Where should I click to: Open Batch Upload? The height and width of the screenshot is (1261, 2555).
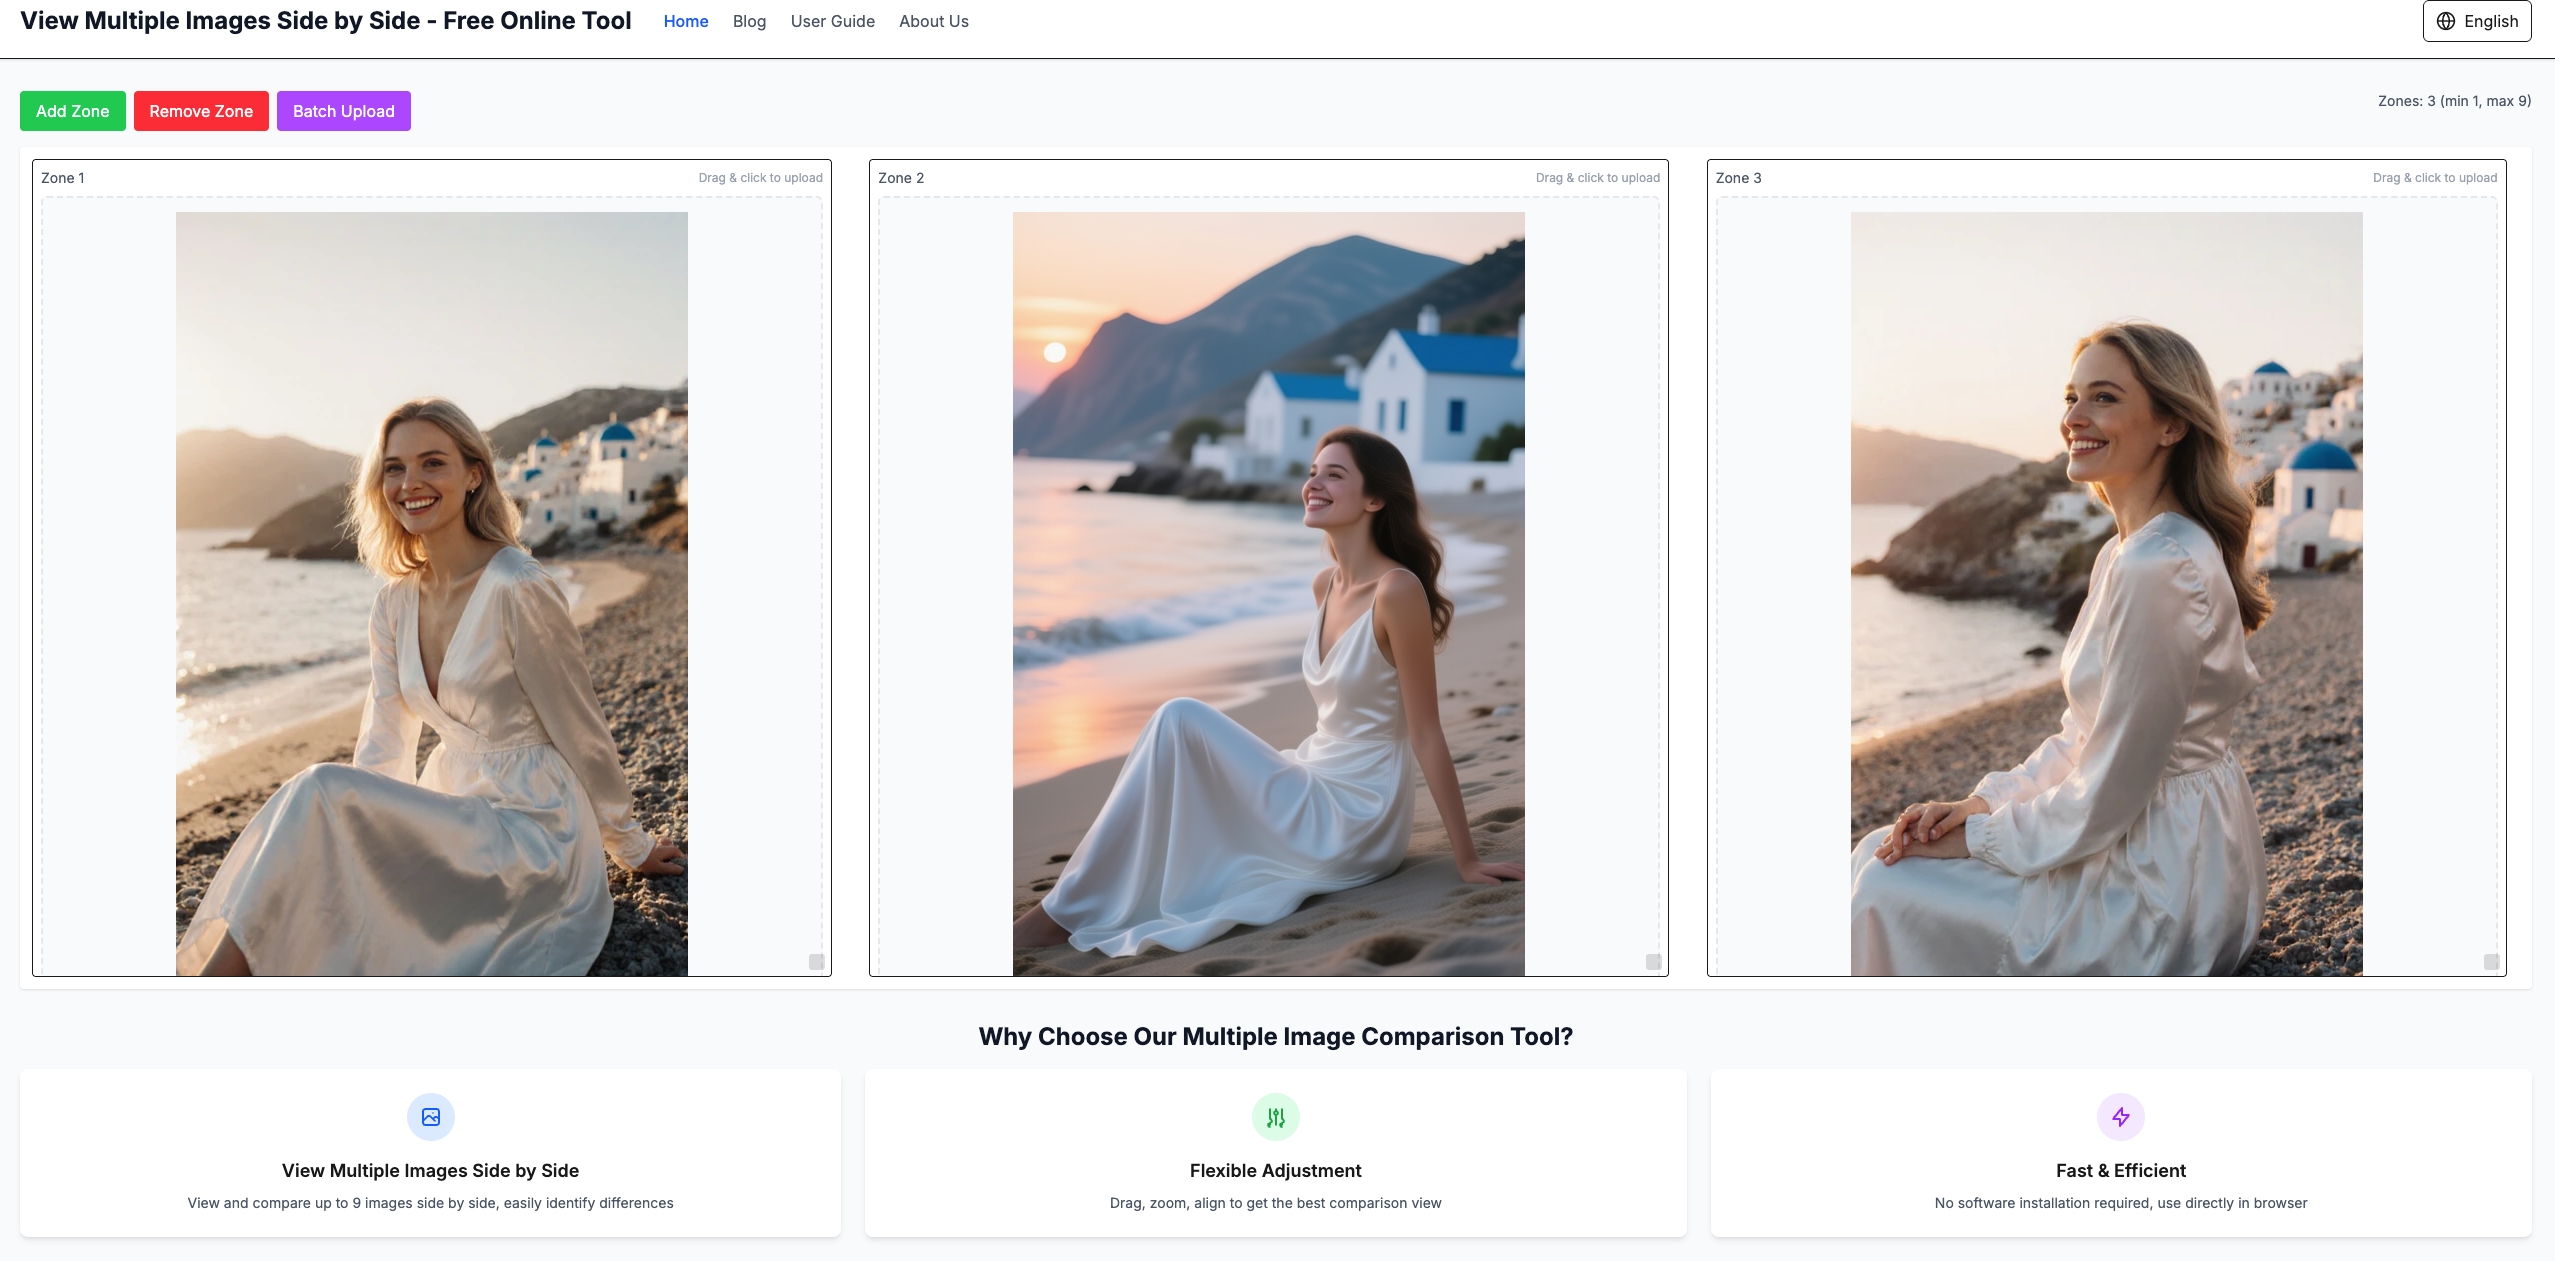(x=343, y=111)
